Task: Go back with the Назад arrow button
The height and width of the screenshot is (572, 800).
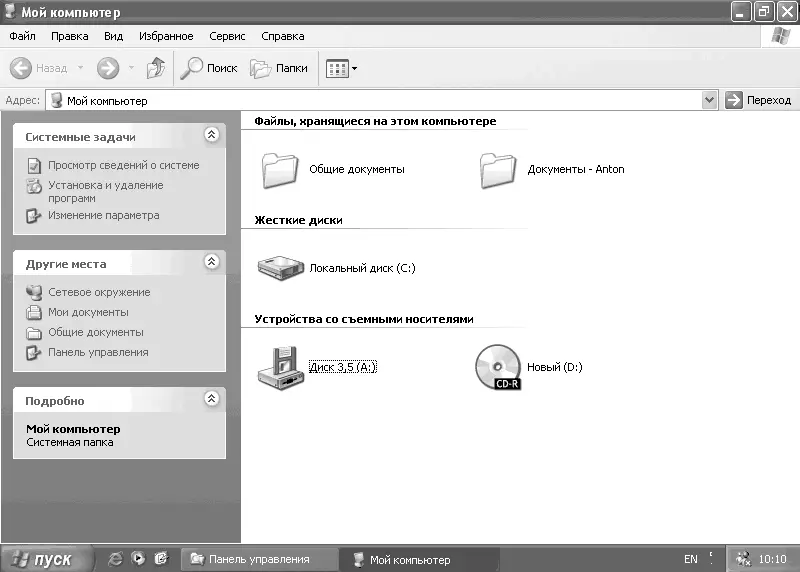Action: point(21,68)
